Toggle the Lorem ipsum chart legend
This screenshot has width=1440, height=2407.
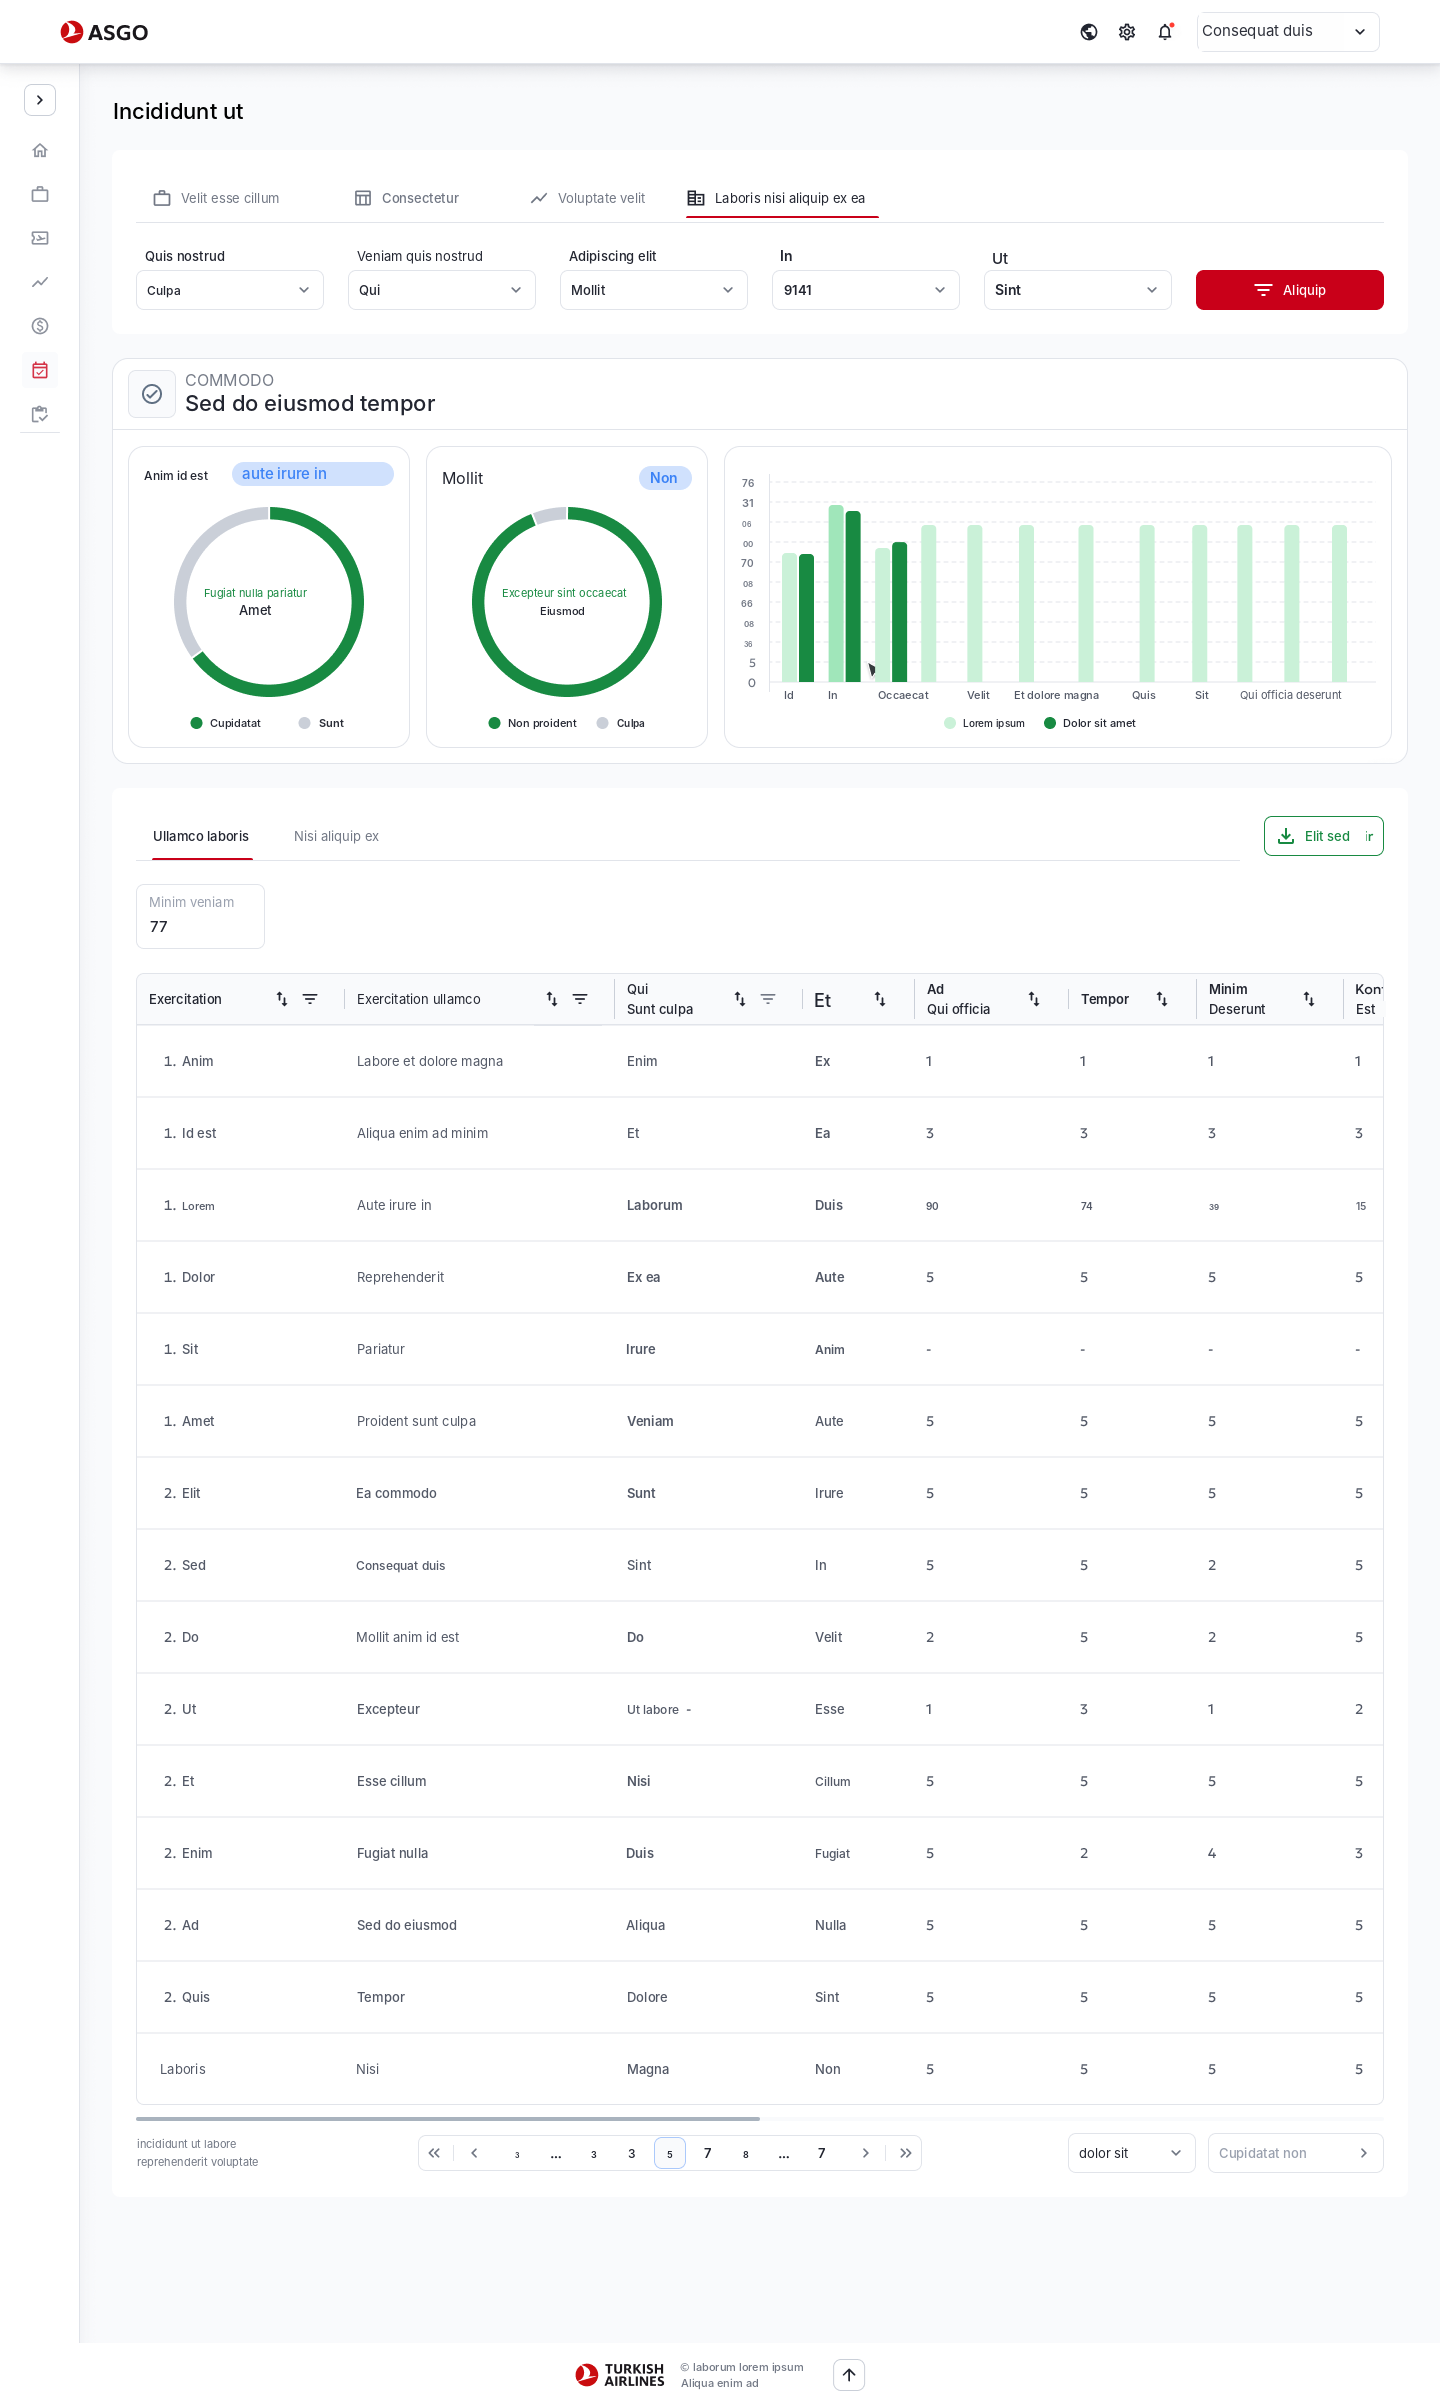984,723
